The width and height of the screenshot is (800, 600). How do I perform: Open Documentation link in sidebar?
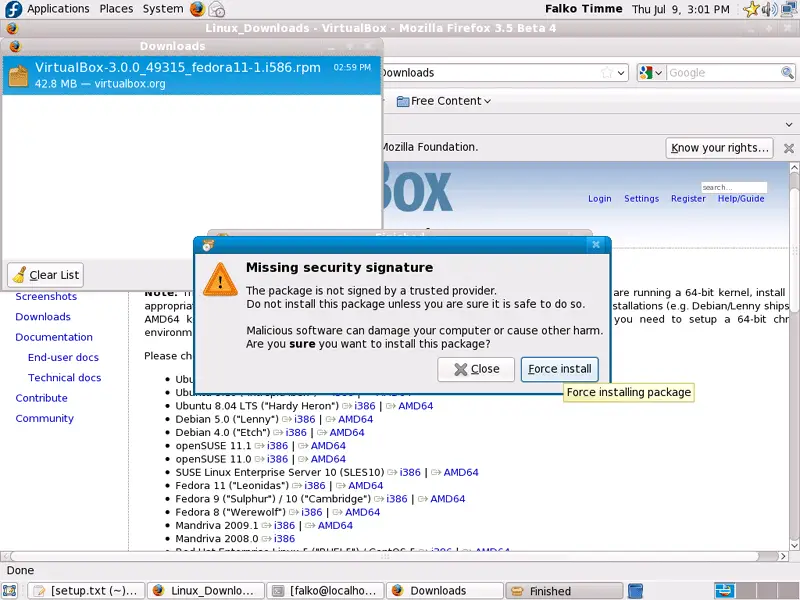click(54, 337)
